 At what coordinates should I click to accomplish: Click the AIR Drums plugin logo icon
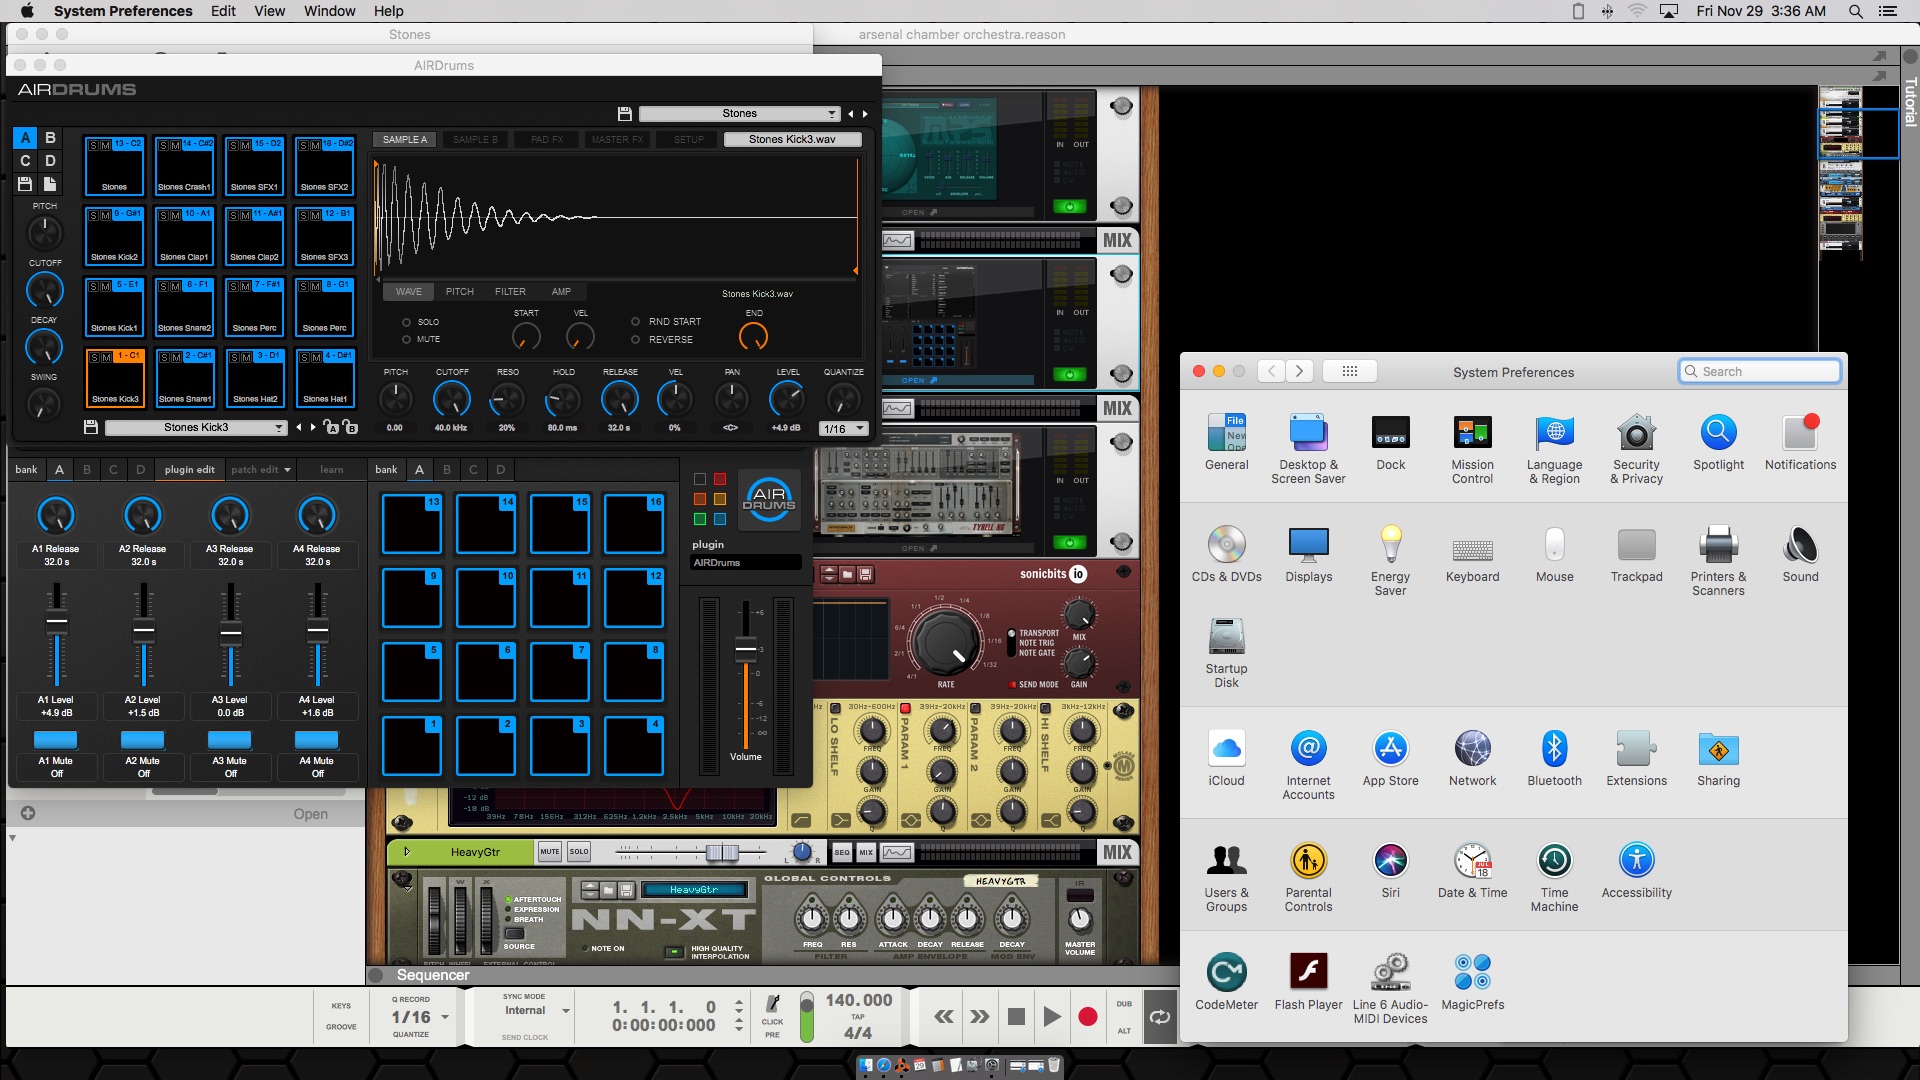click(768, 498)
